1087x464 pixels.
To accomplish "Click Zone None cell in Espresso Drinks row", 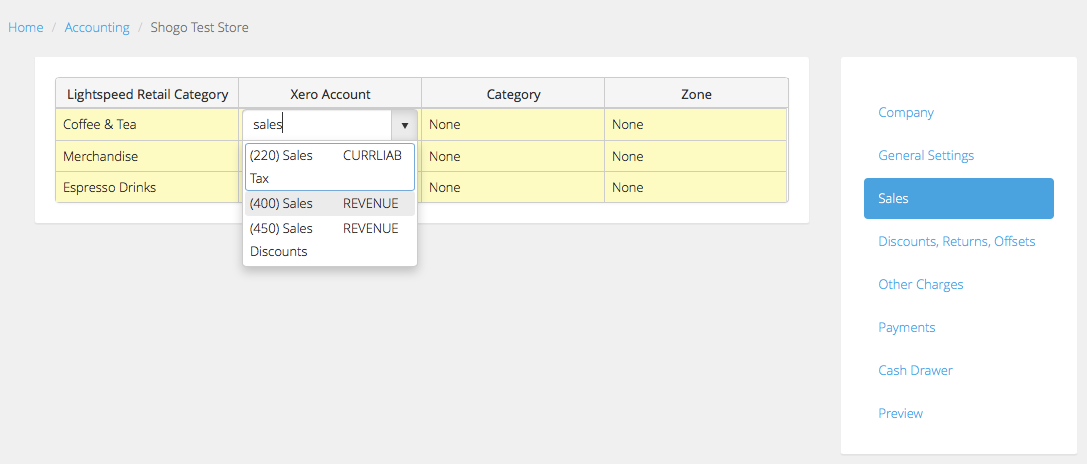I will tap(696, 187).
